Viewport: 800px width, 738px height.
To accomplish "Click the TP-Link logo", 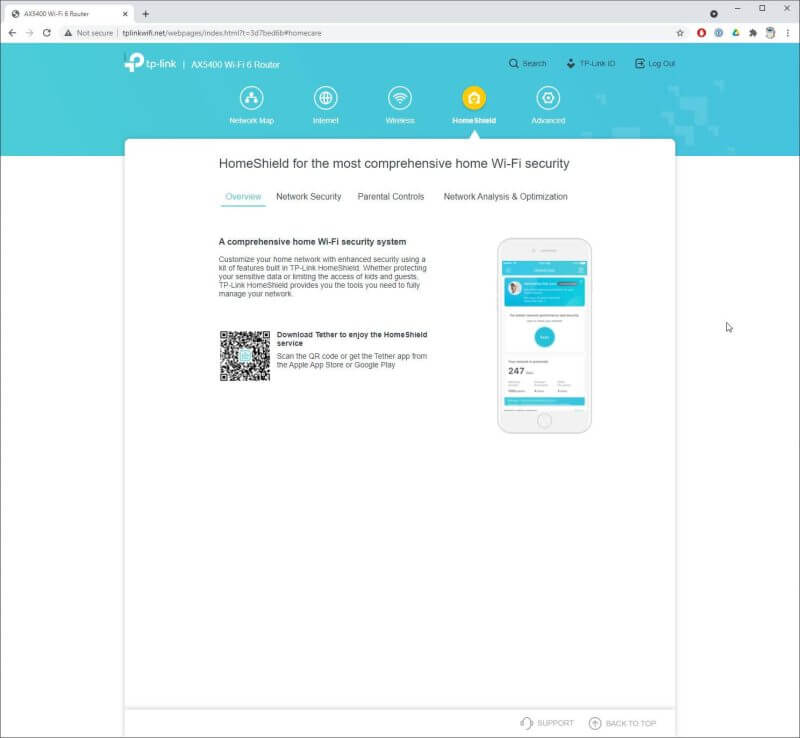I will 150,63.
